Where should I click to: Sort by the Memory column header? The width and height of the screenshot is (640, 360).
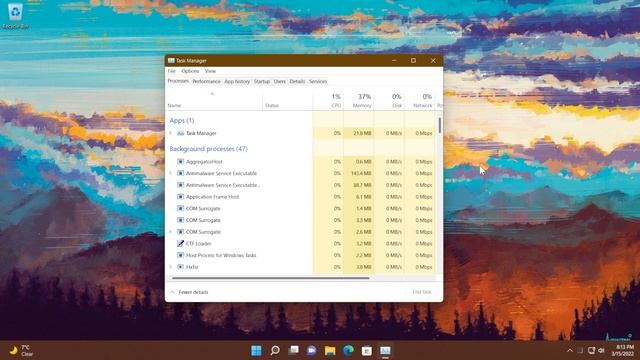(x=358, y=101)
